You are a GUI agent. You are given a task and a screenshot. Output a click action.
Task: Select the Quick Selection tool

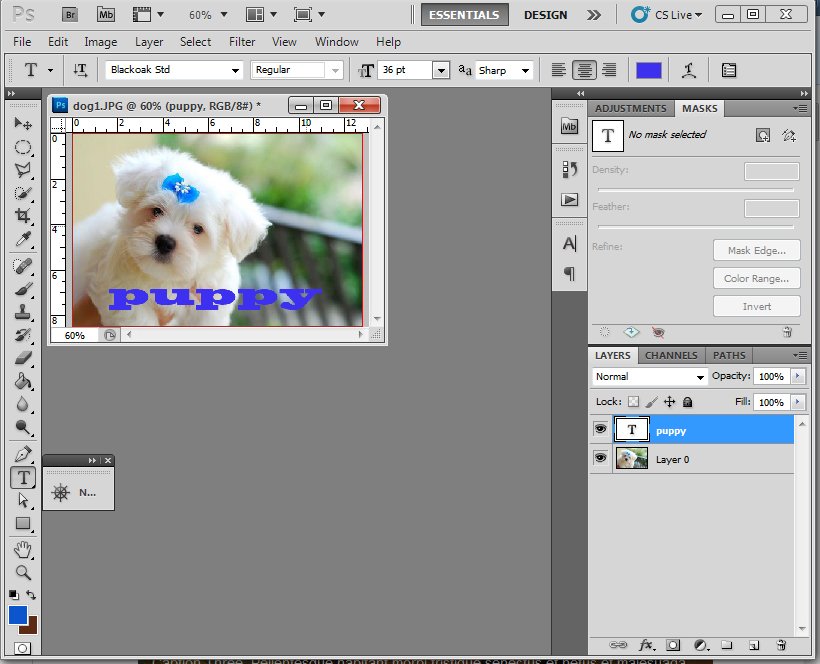click(x=22, y=193)
